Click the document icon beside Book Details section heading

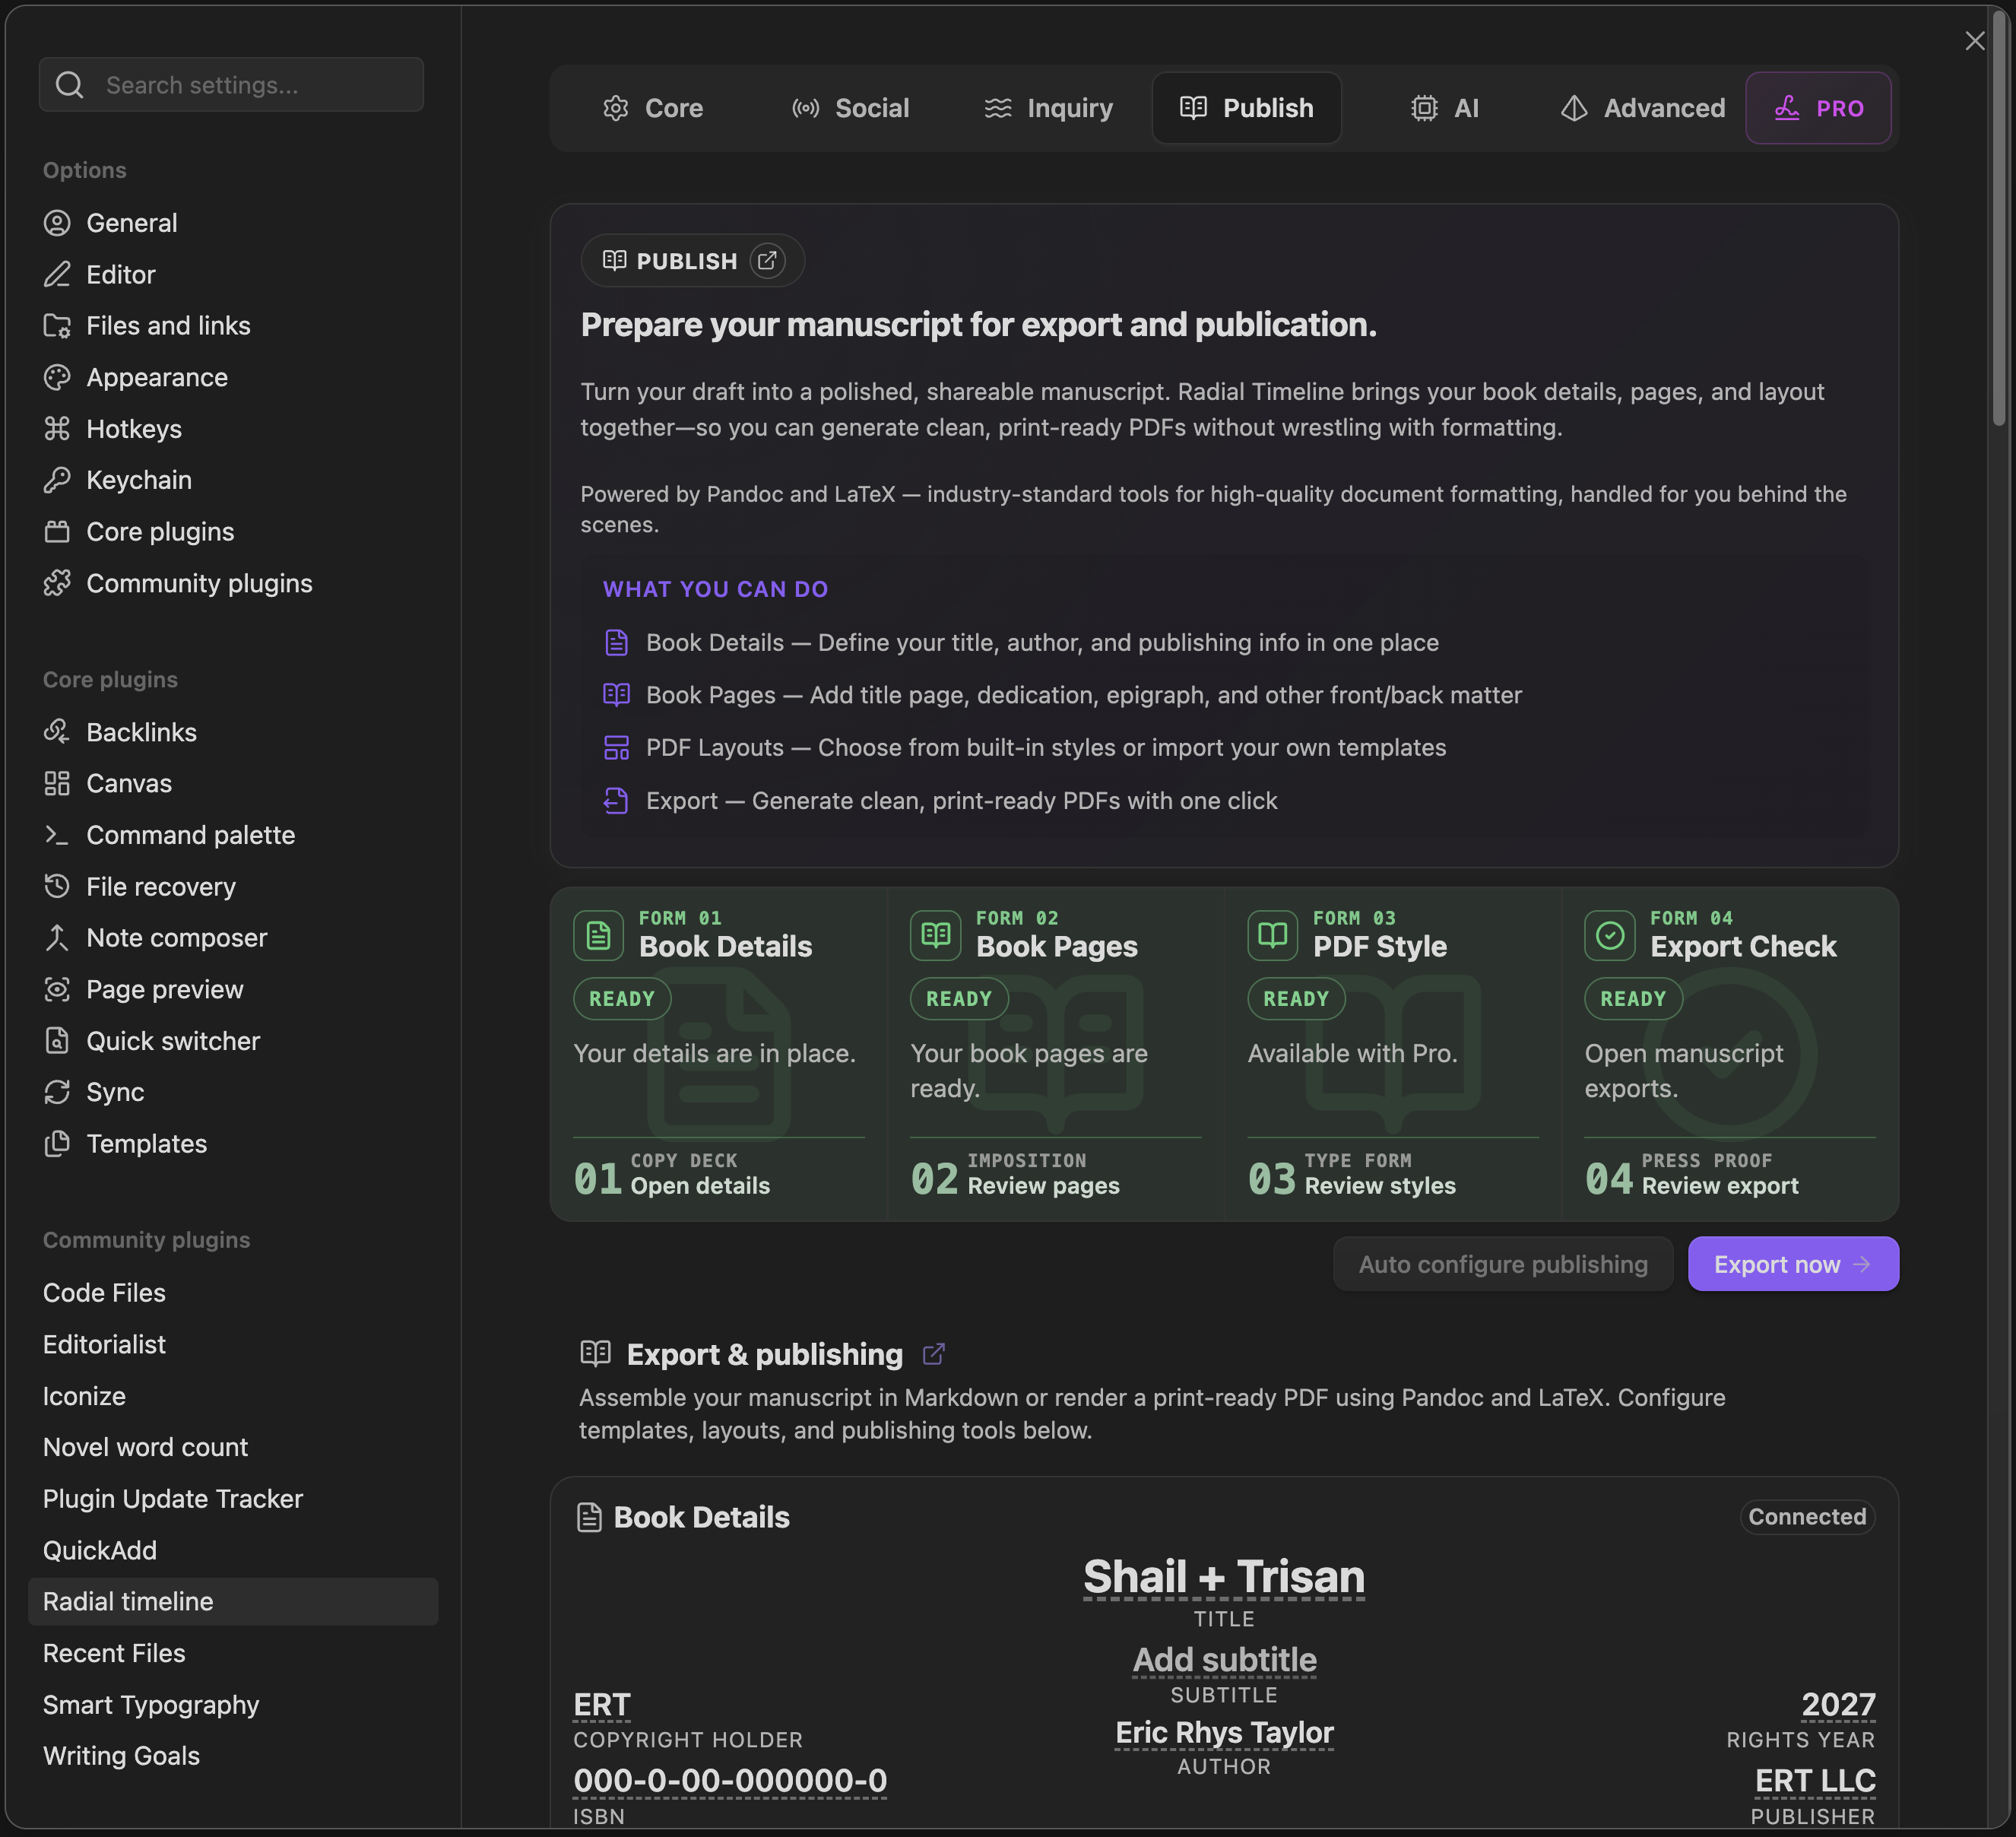coord(589,1517)
